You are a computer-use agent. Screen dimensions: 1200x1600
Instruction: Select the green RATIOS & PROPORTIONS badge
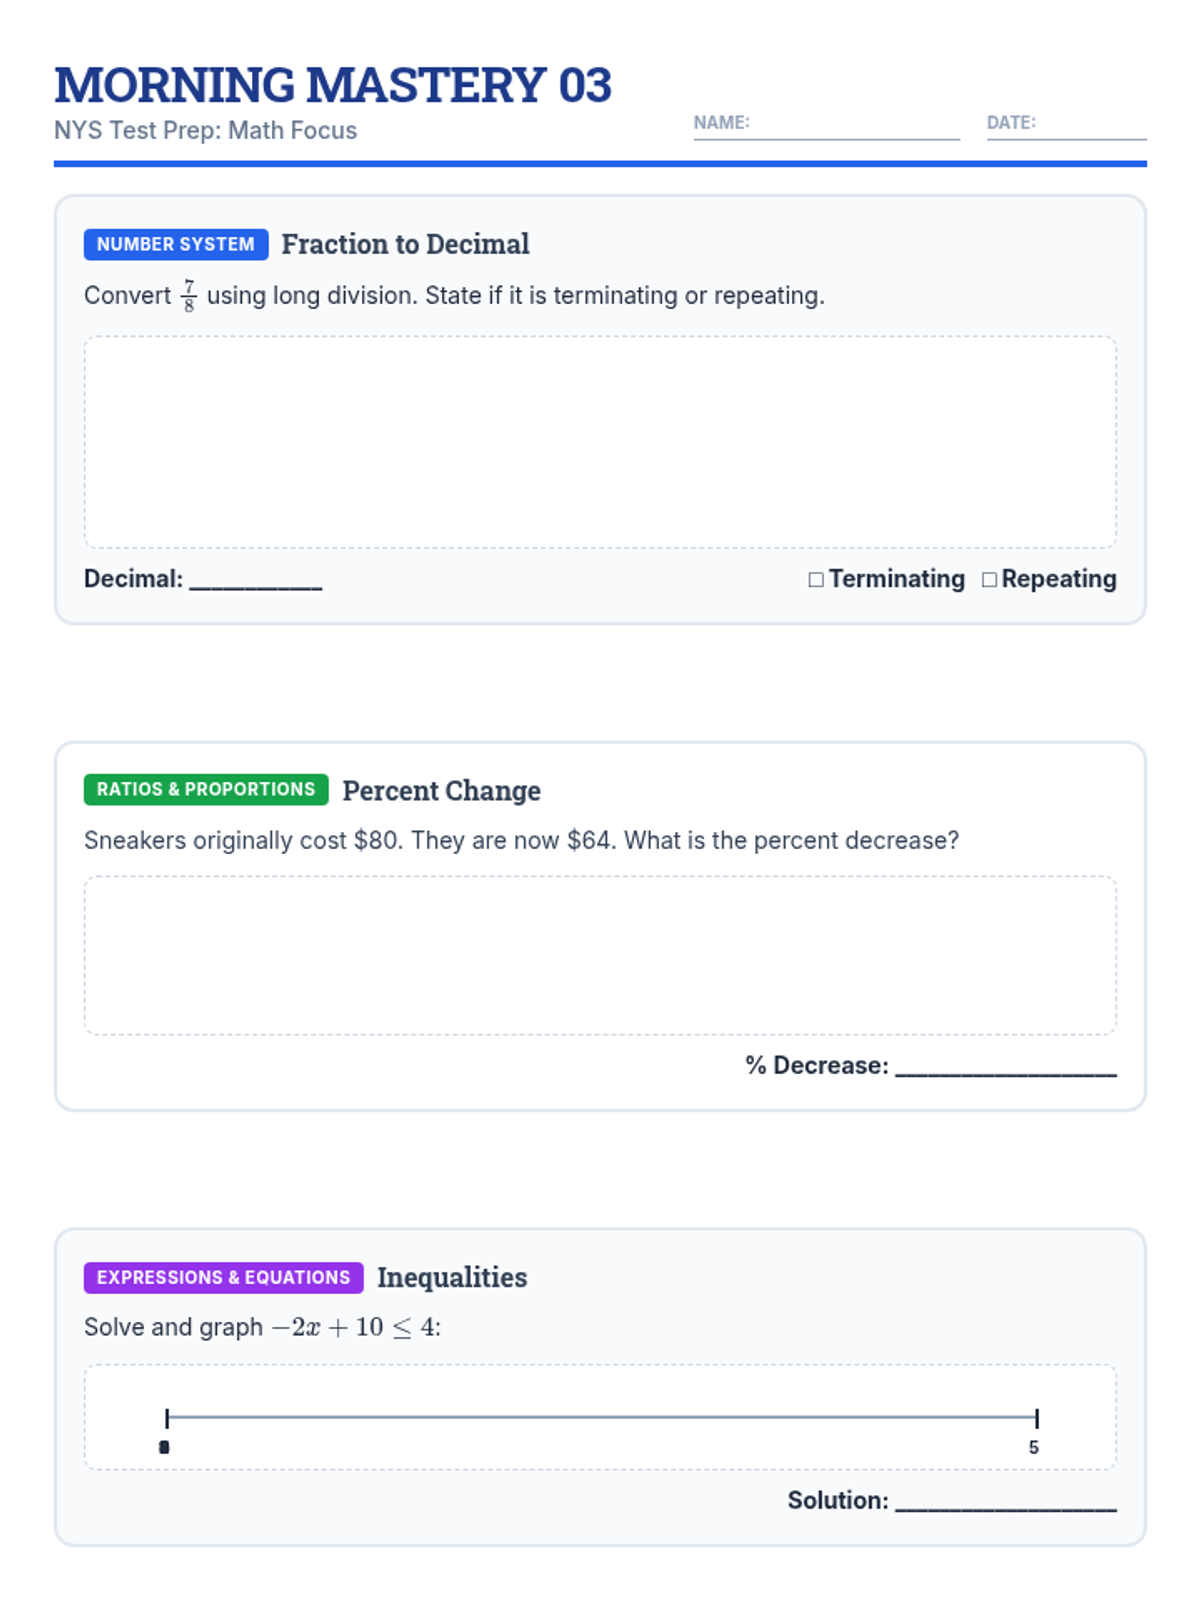[x=206, y=790]
